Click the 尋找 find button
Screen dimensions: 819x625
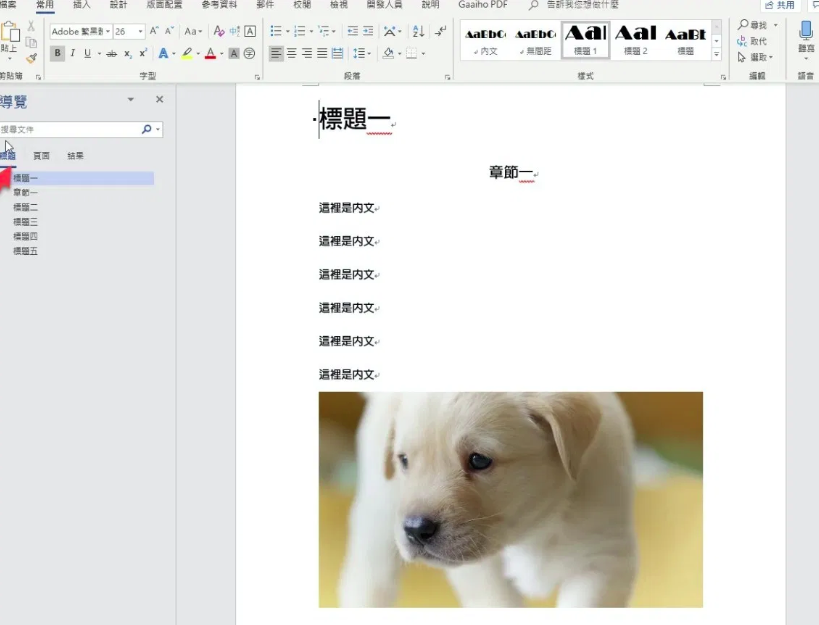point(752,25)
